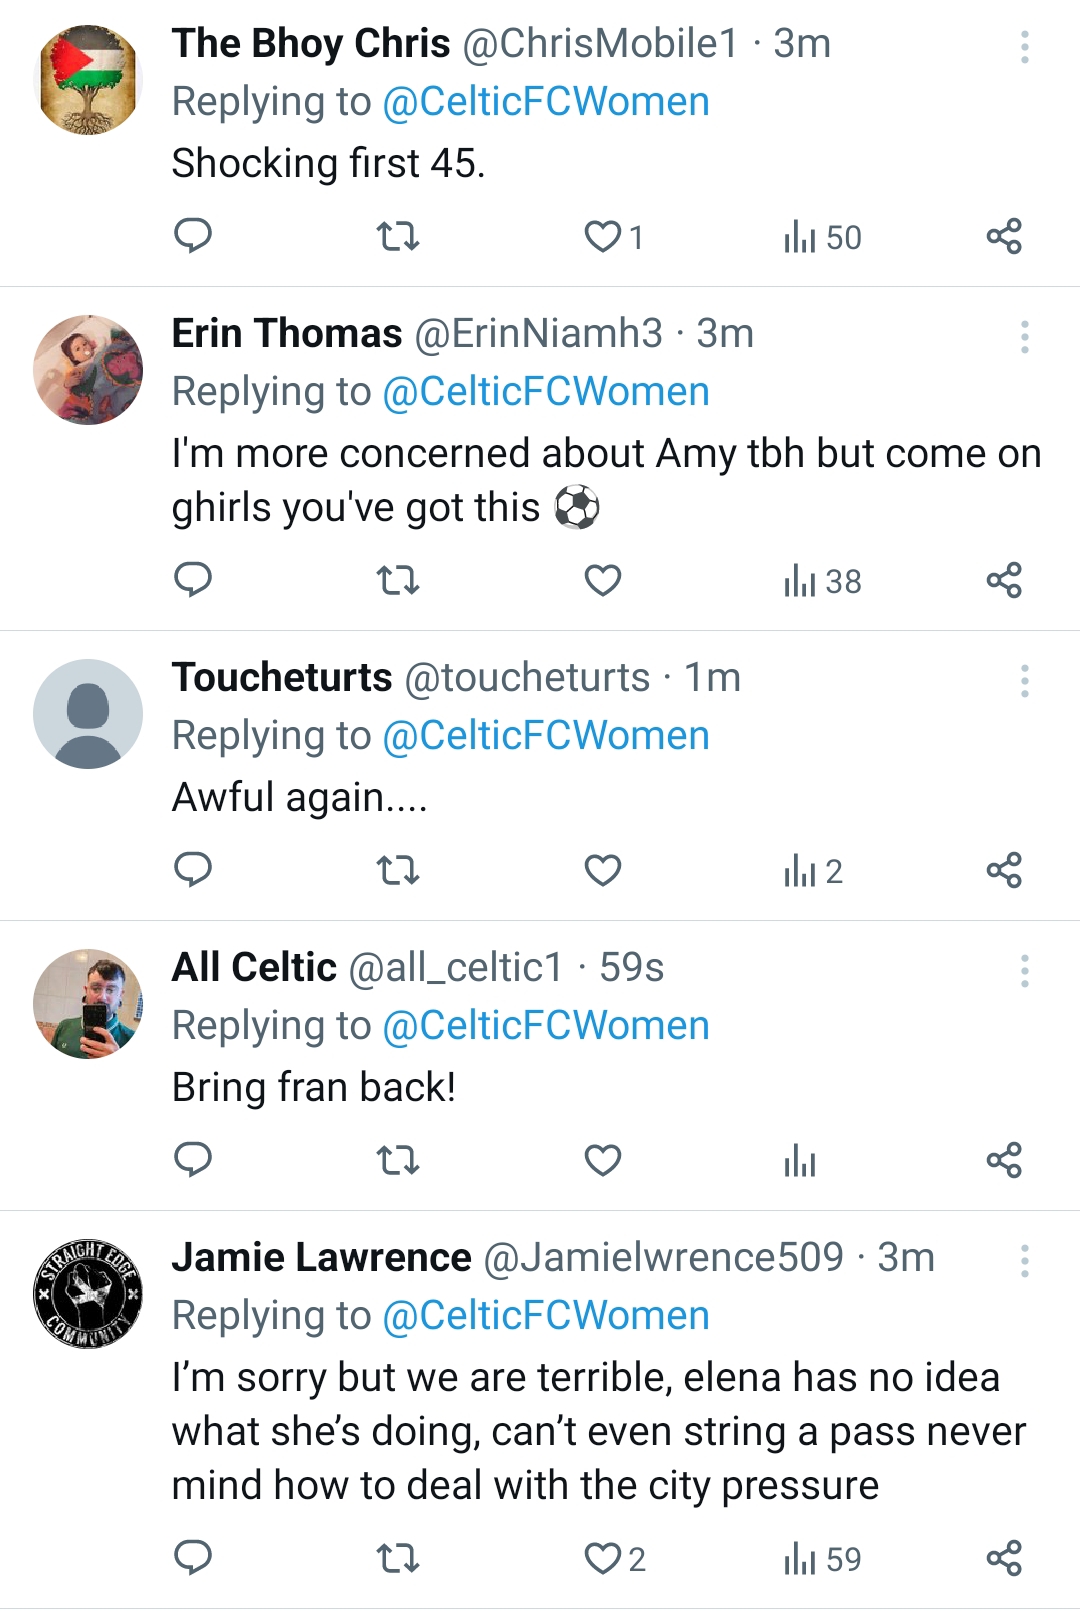Image resolution: width=1080 pixels, height=1620 pixels.
Task: Open @CelticFCWomen link in All Celtic's reply
Action: tap(546, 1026)
